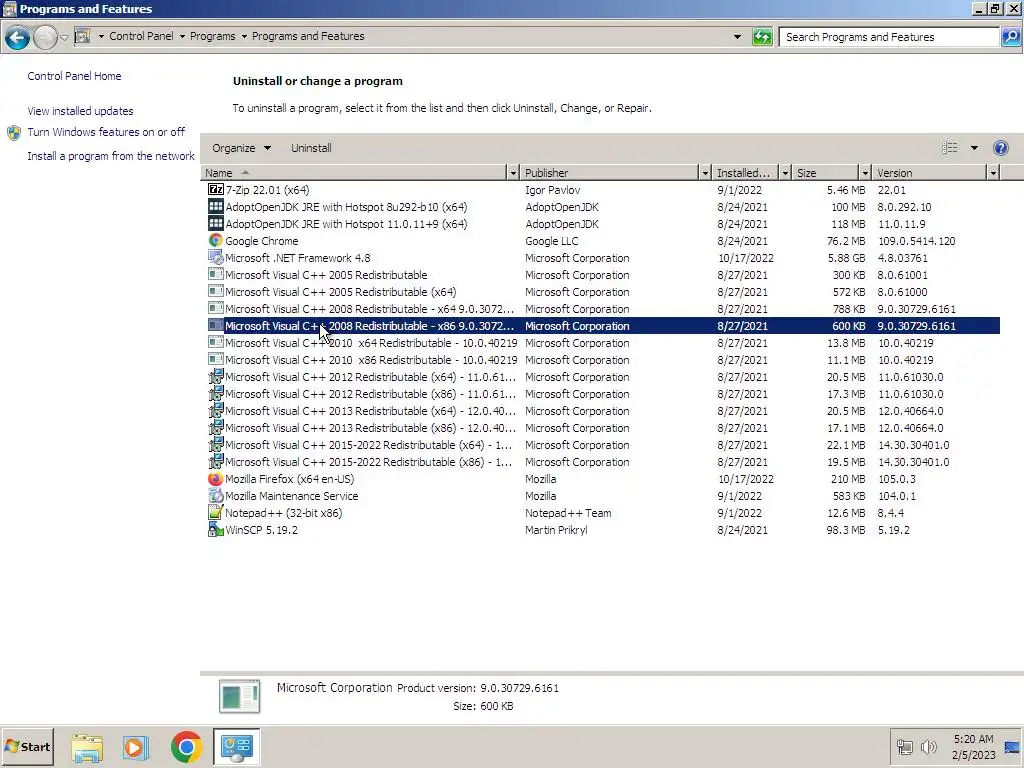Click the AdoptOpenJDK 11.0.11+9 icon
The height and width of the screenshot is (768, 1024).
[x=216, y=223]
